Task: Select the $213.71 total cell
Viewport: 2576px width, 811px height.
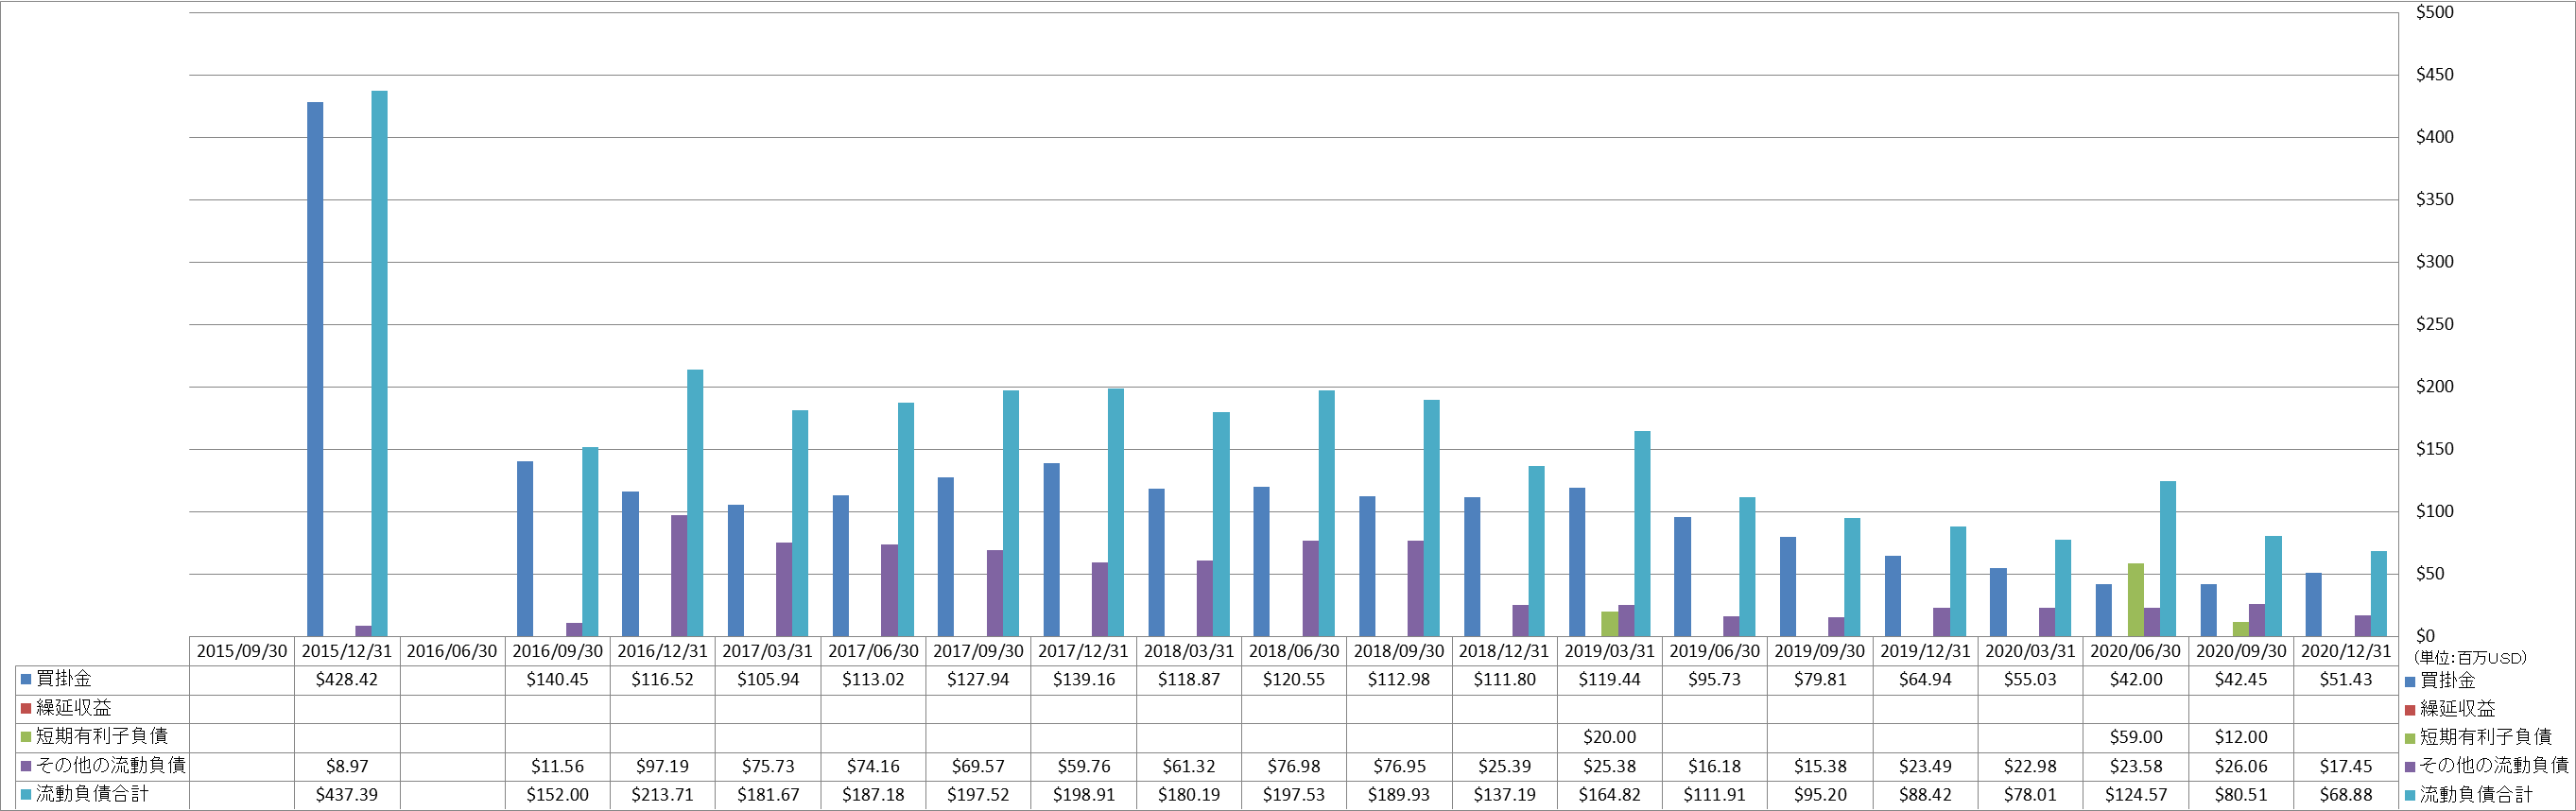Action: click(x=663, y=795)
